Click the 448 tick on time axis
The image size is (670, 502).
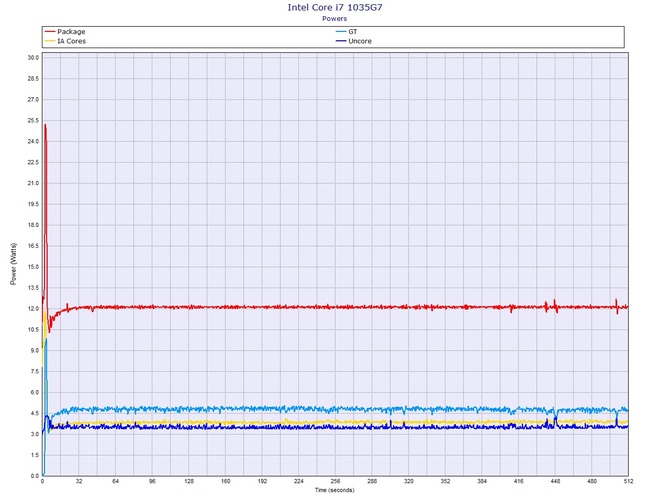(555, 481)
